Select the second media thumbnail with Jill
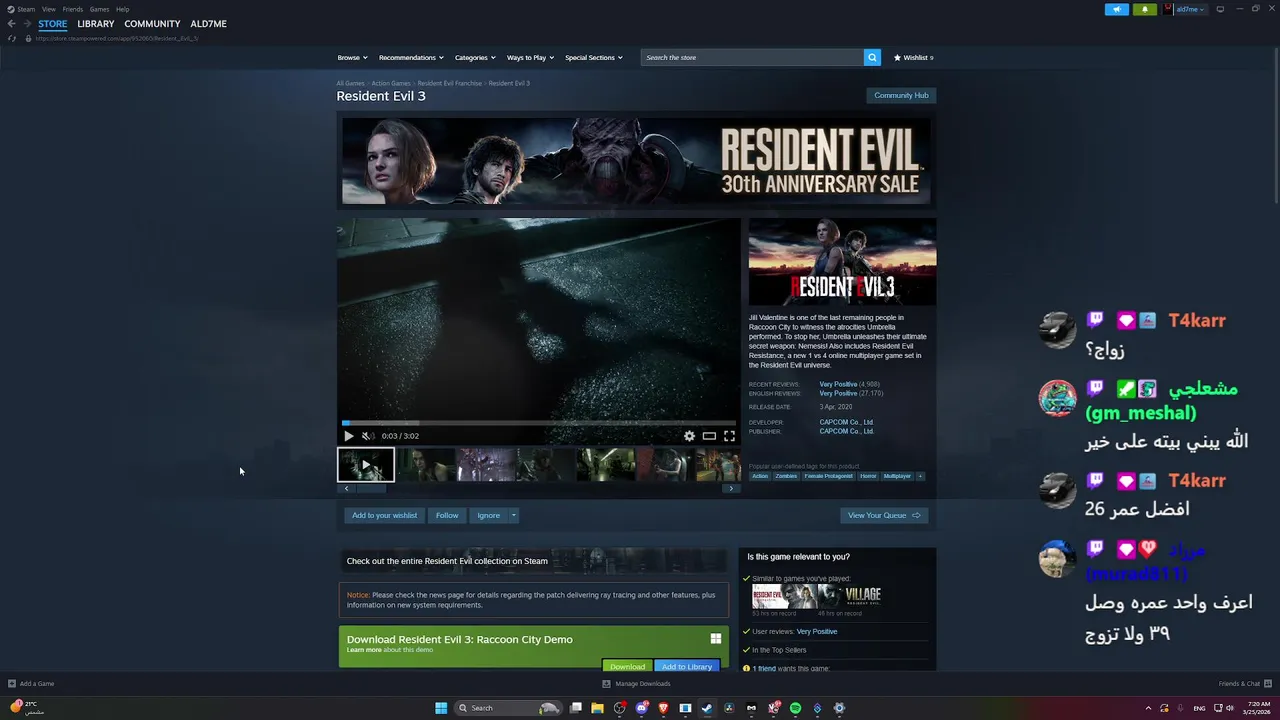The image size is (1280, 720). point(426,465)
